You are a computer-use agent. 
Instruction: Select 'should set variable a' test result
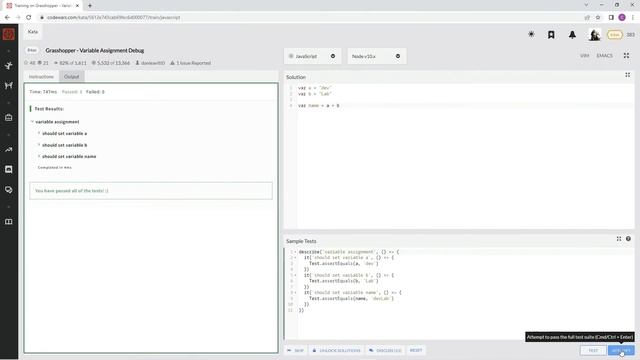pyautogui.click(x=64, y=133)
